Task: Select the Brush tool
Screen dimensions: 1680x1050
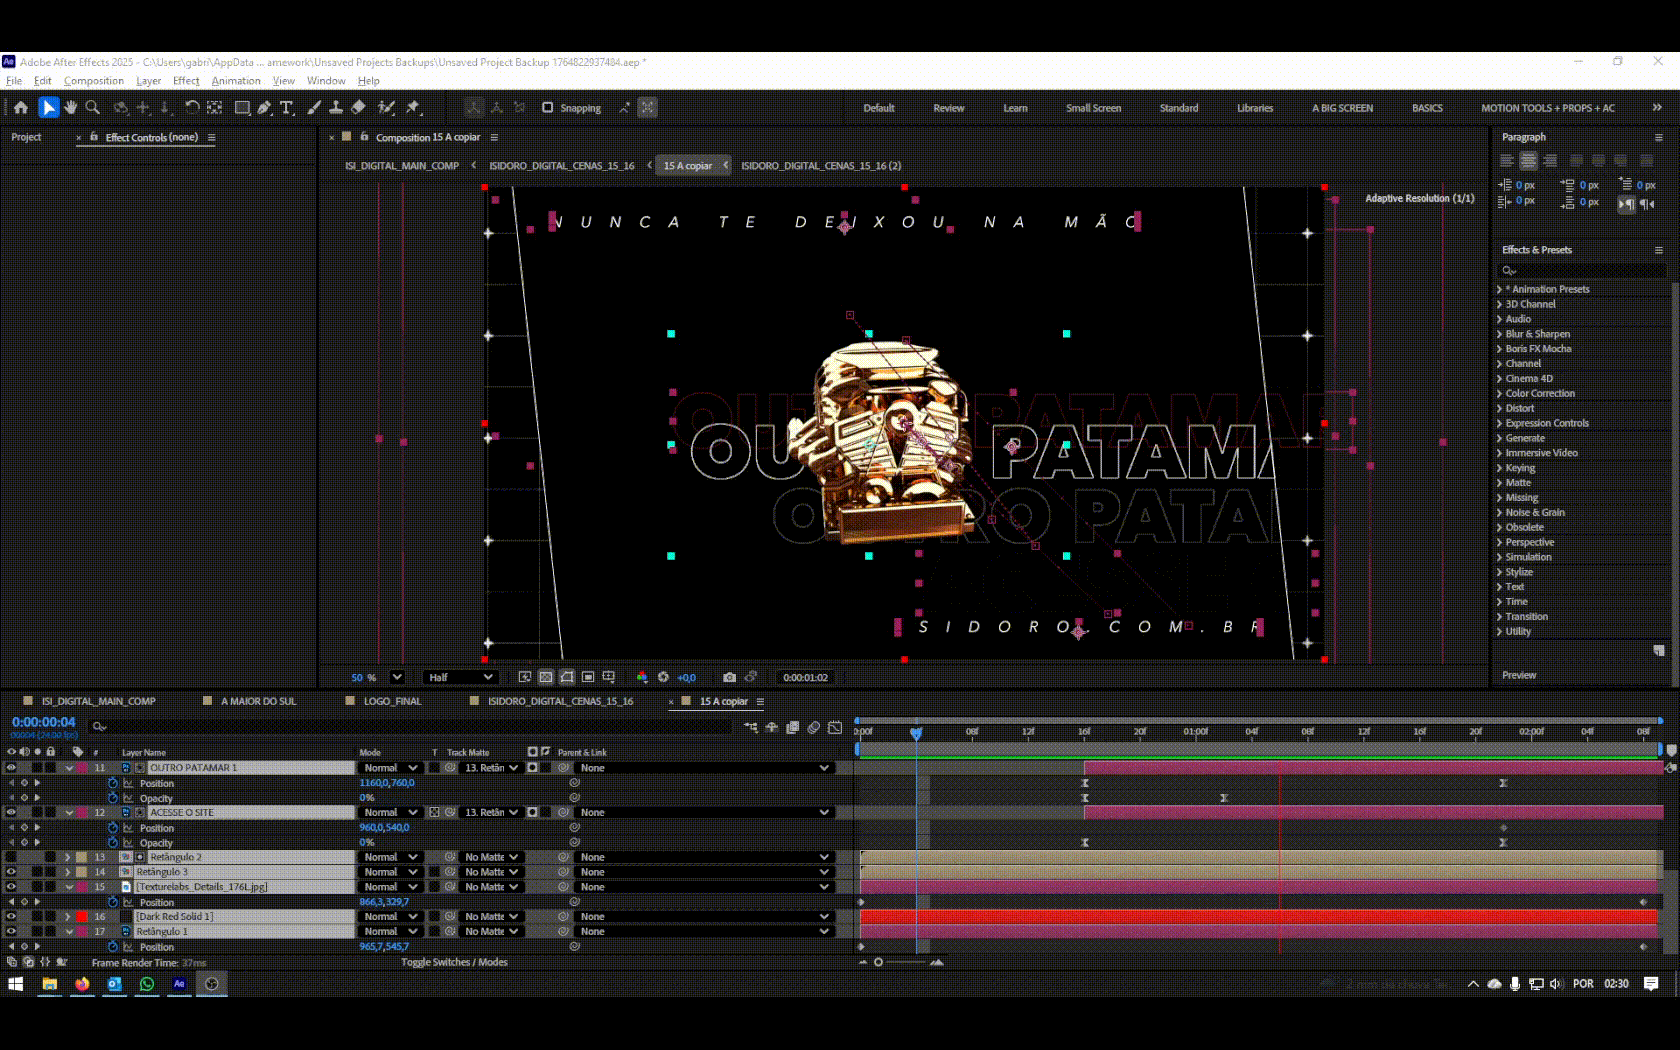Action: tap(314, 107)
